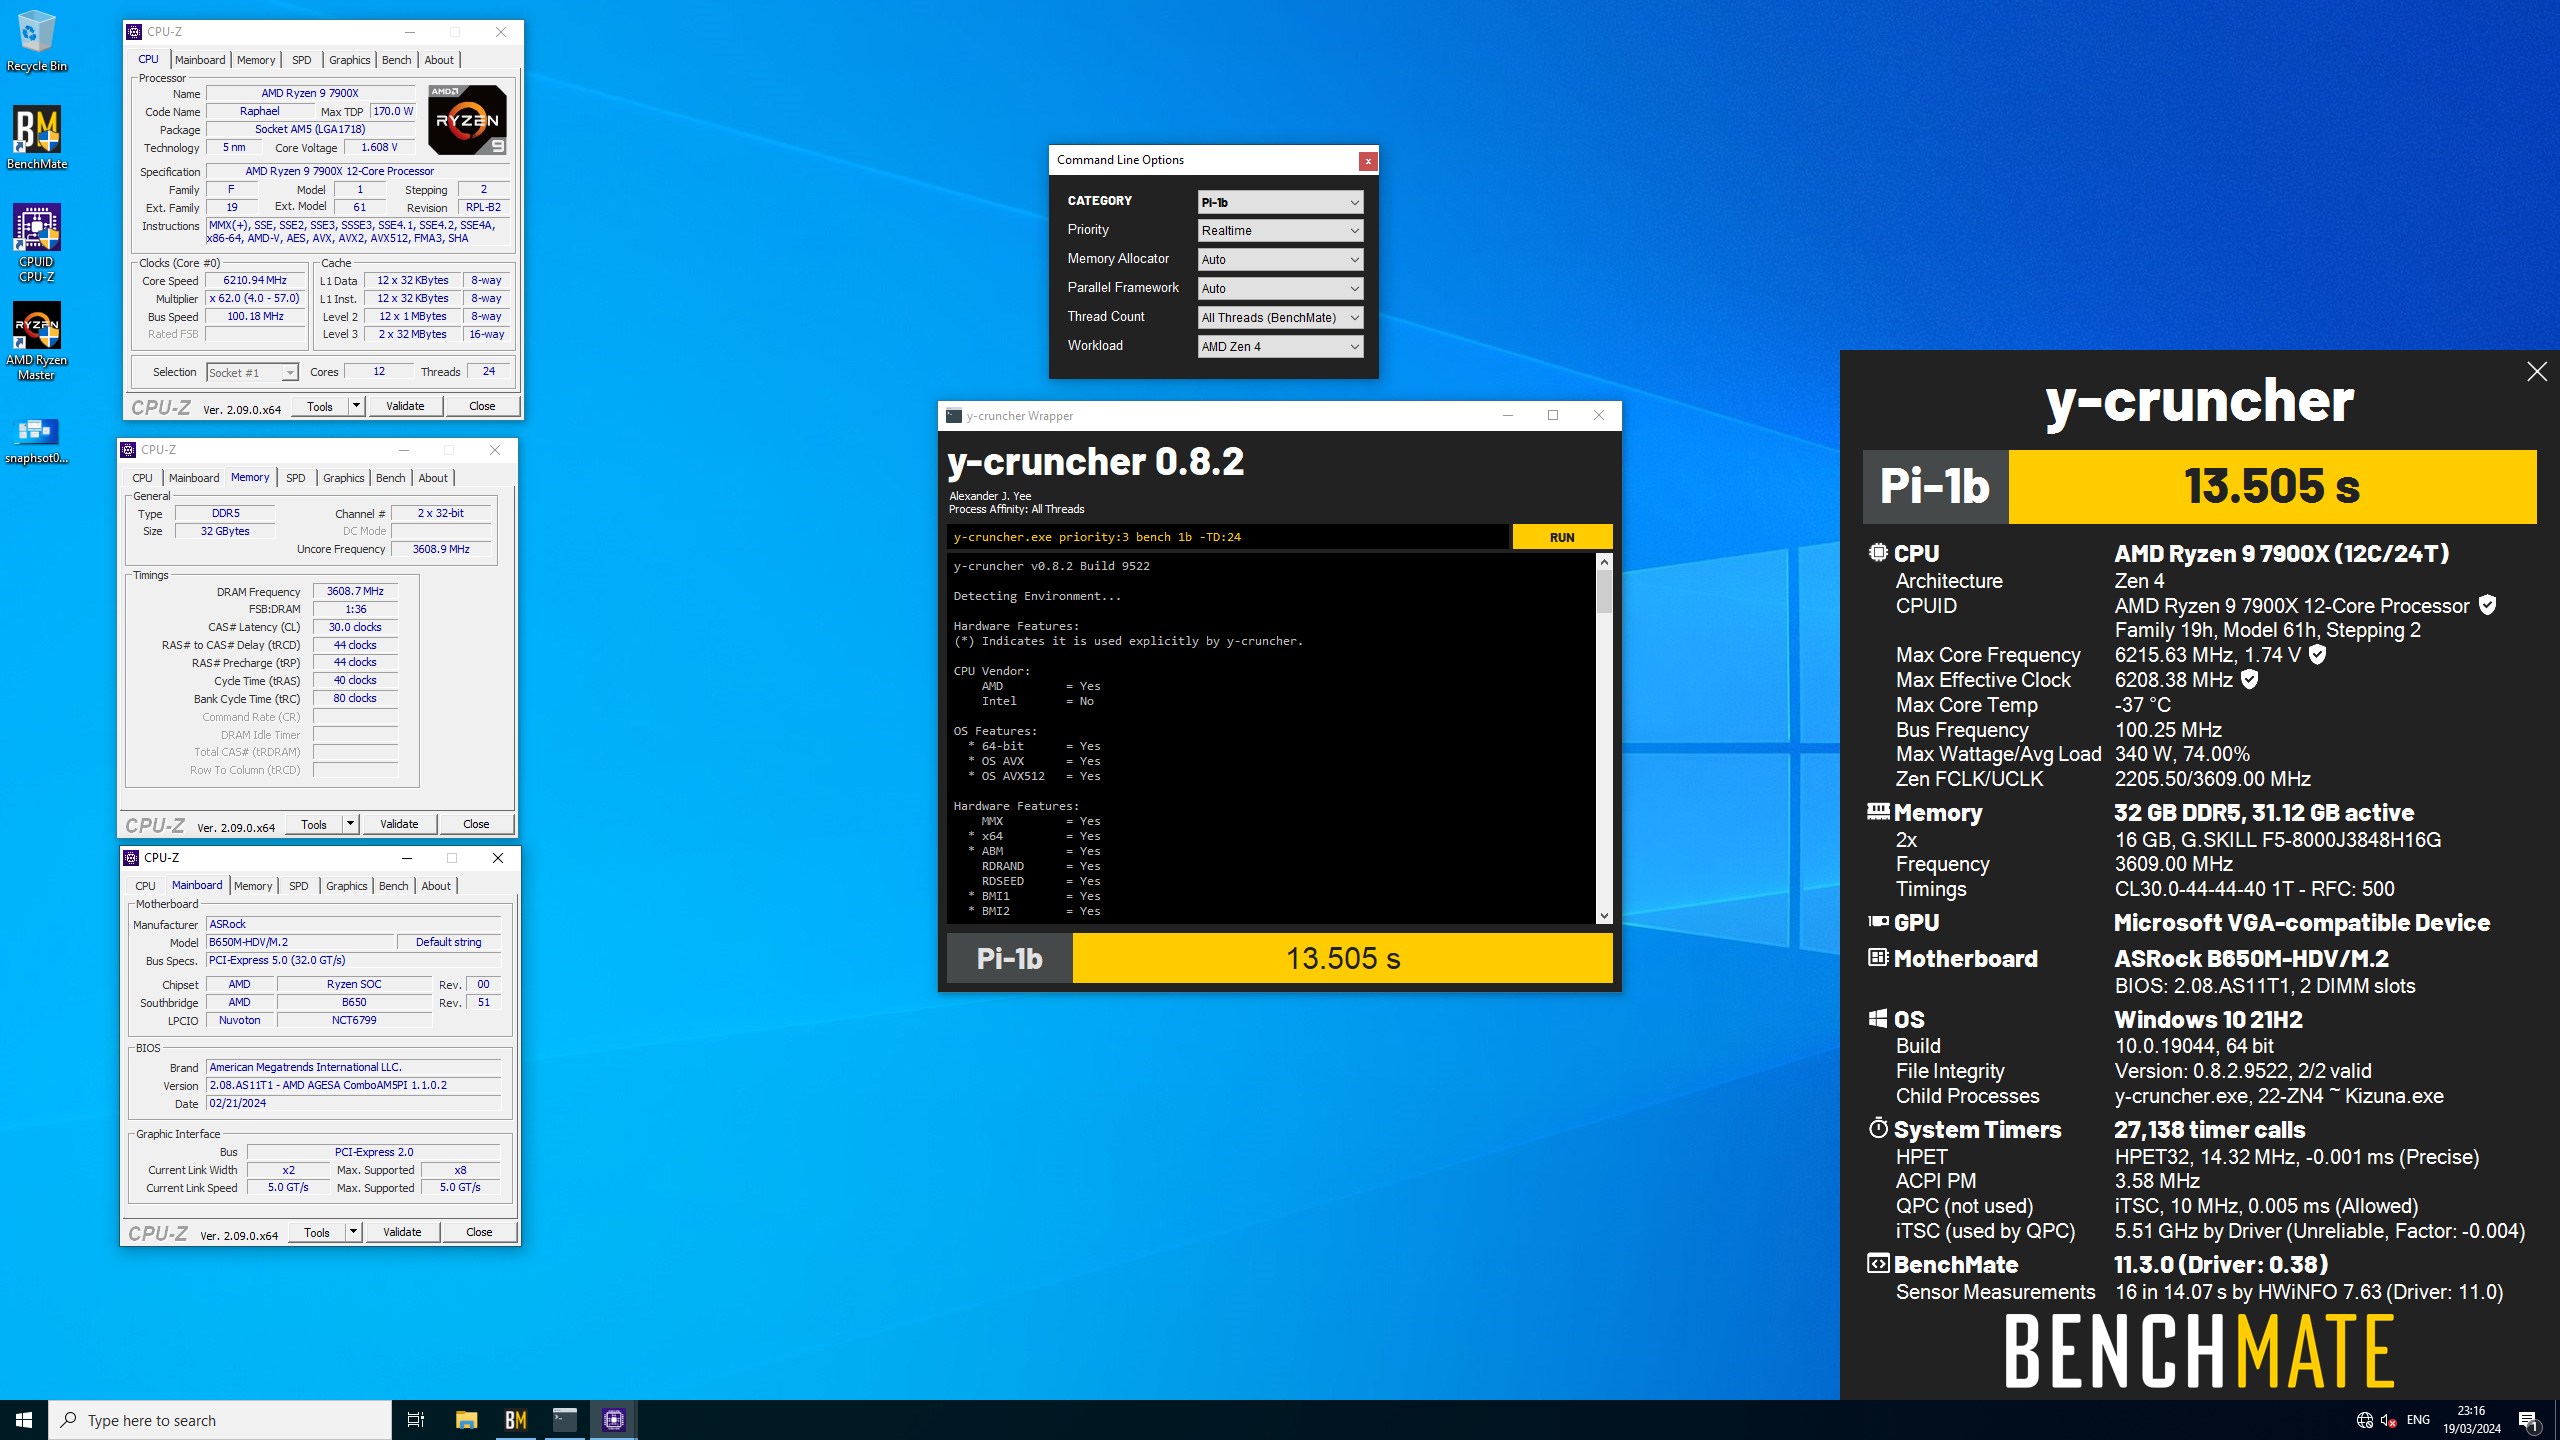Click the y-cruncher command line field
Viewport: 2560px width, 1440px height.
click(x=1227, y=537)
